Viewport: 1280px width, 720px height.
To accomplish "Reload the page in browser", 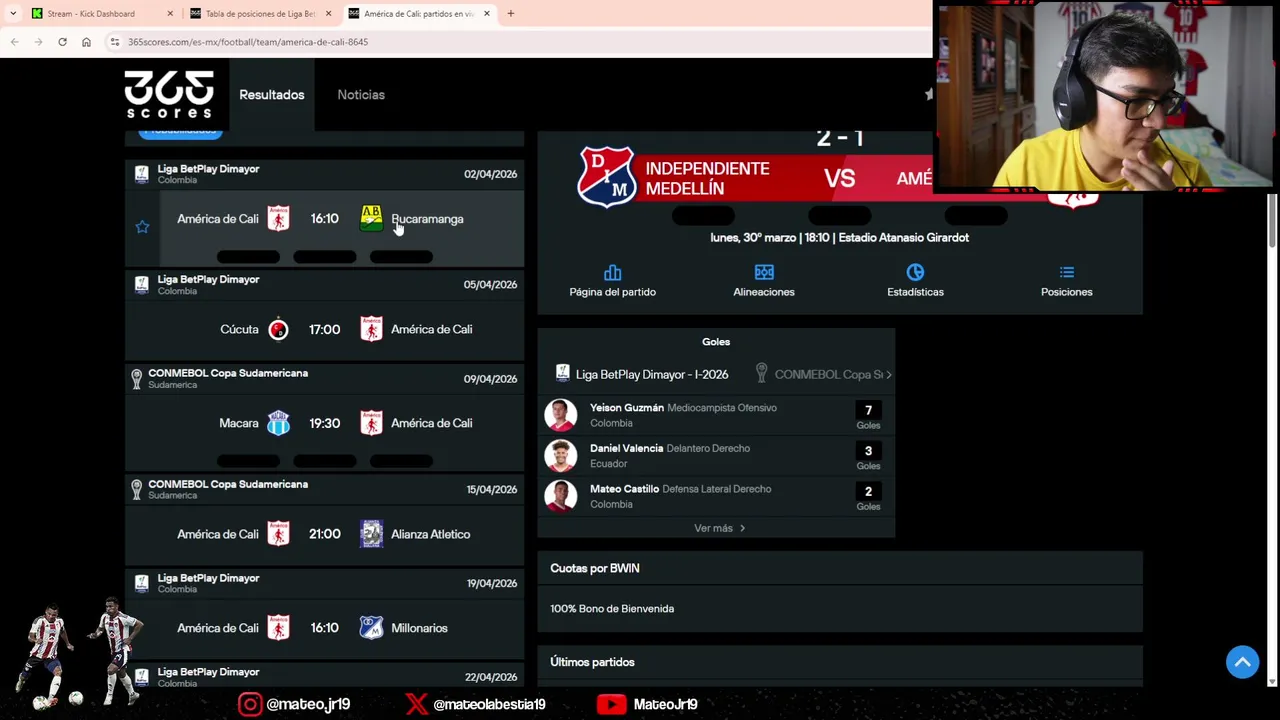I will click(x=62, y=42).
